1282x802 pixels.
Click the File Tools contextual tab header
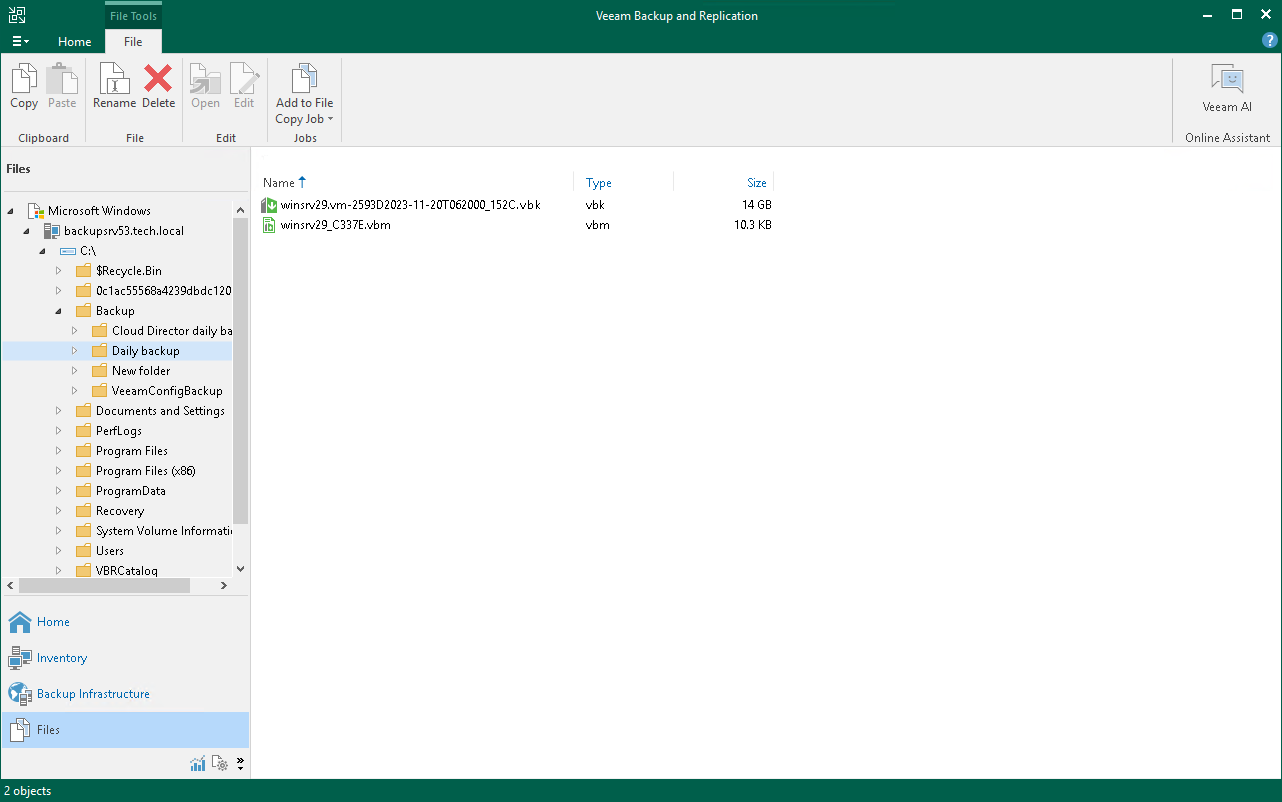click(133, 14)
